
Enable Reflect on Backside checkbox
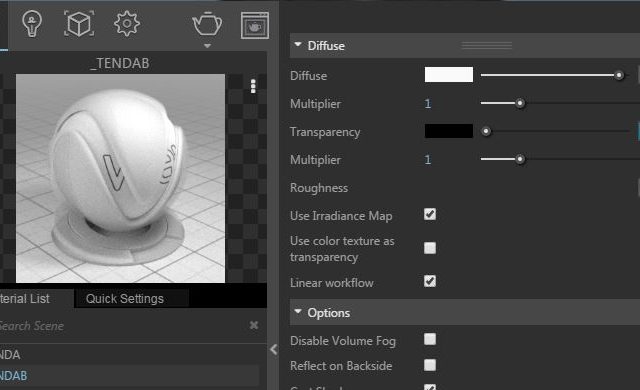point(430,365)
